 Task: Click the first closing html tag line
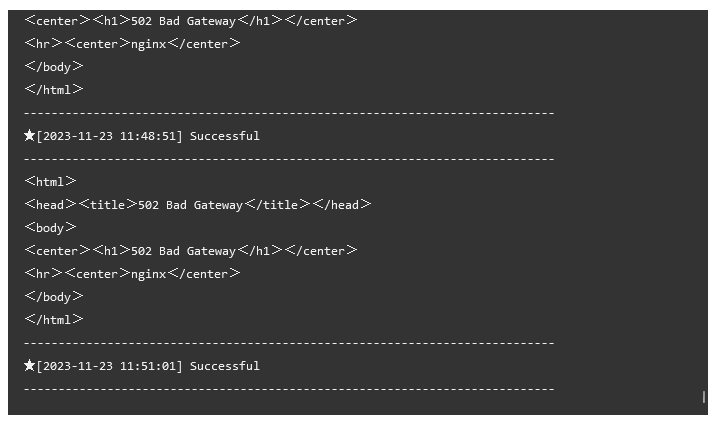54,90
